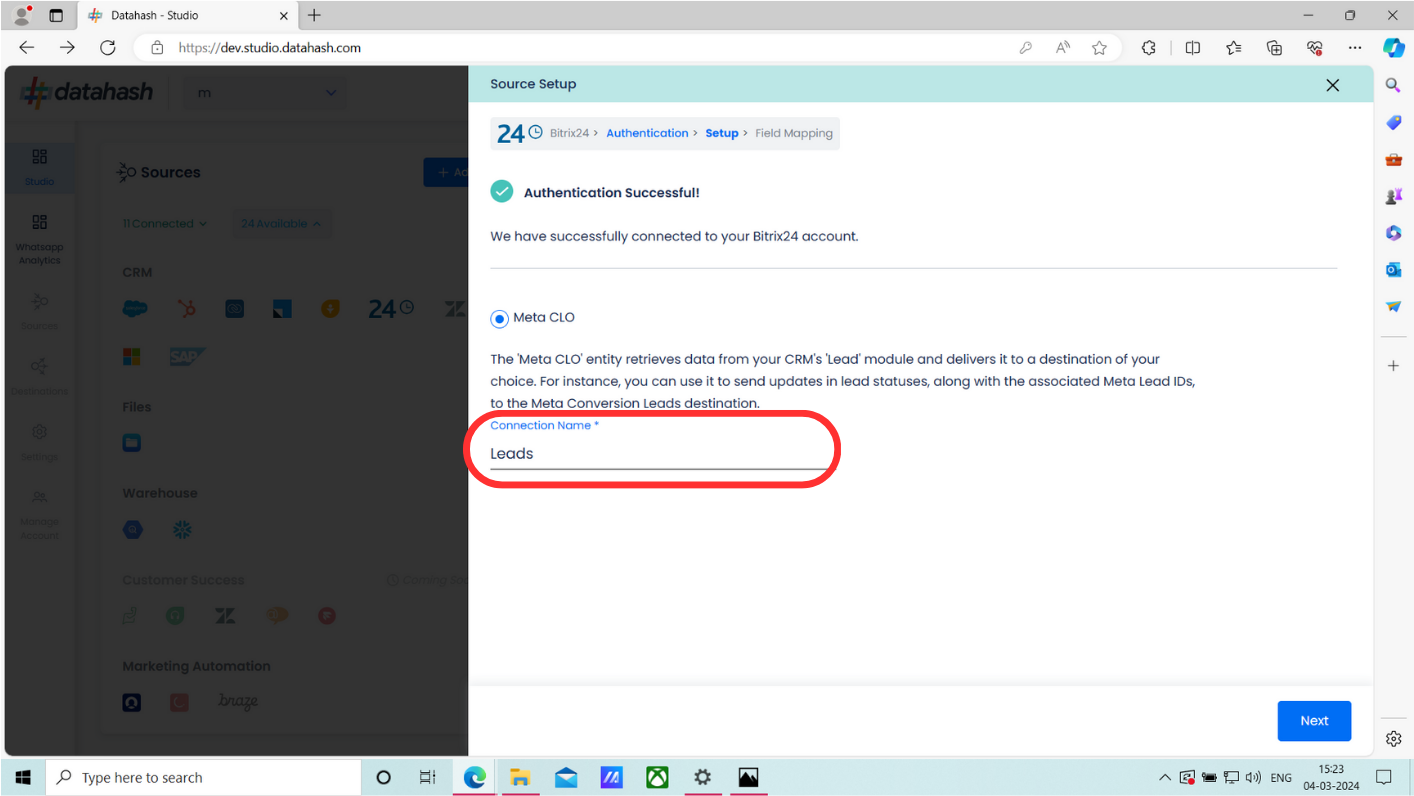Show hidden system tray icons
This screenshot has width=1414, height=796.
[x=1164, y=777]
